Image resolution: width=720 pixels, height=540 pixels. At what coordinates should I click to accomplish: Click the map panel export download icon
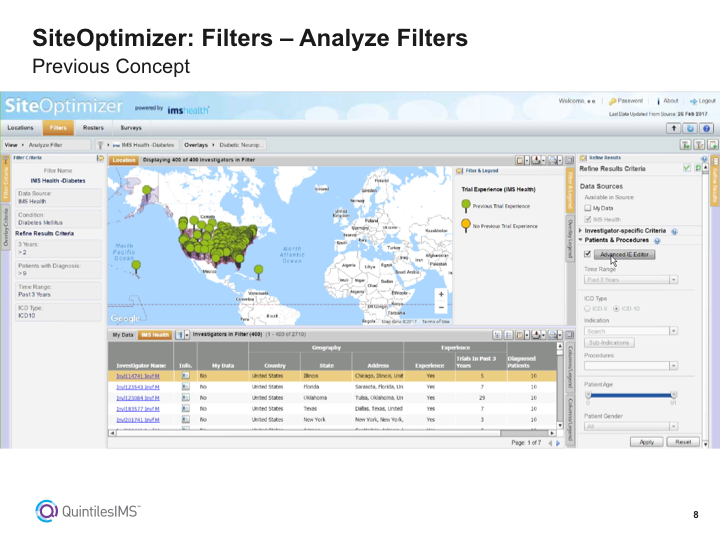[x=537, y=160]
